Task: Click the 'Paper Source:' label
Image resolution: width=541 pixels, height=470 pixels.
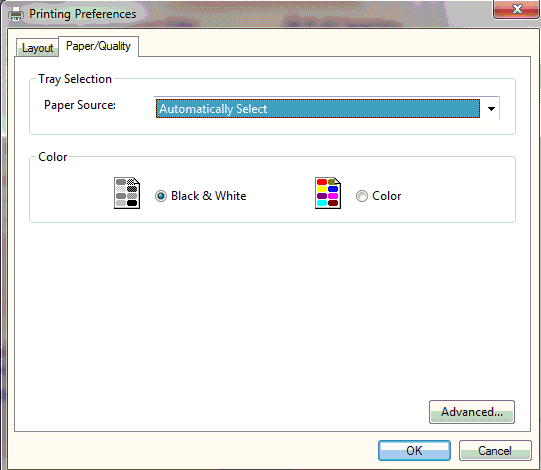Action: coord(80,105)
